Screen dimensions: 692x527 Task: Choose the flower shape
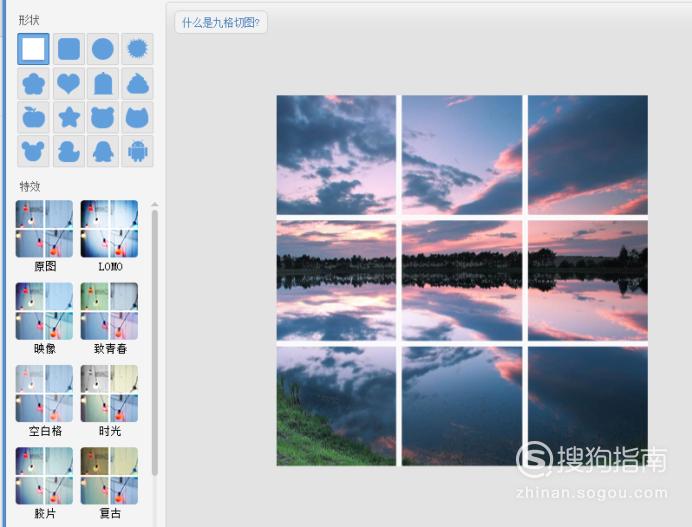[x=34, y=83]
